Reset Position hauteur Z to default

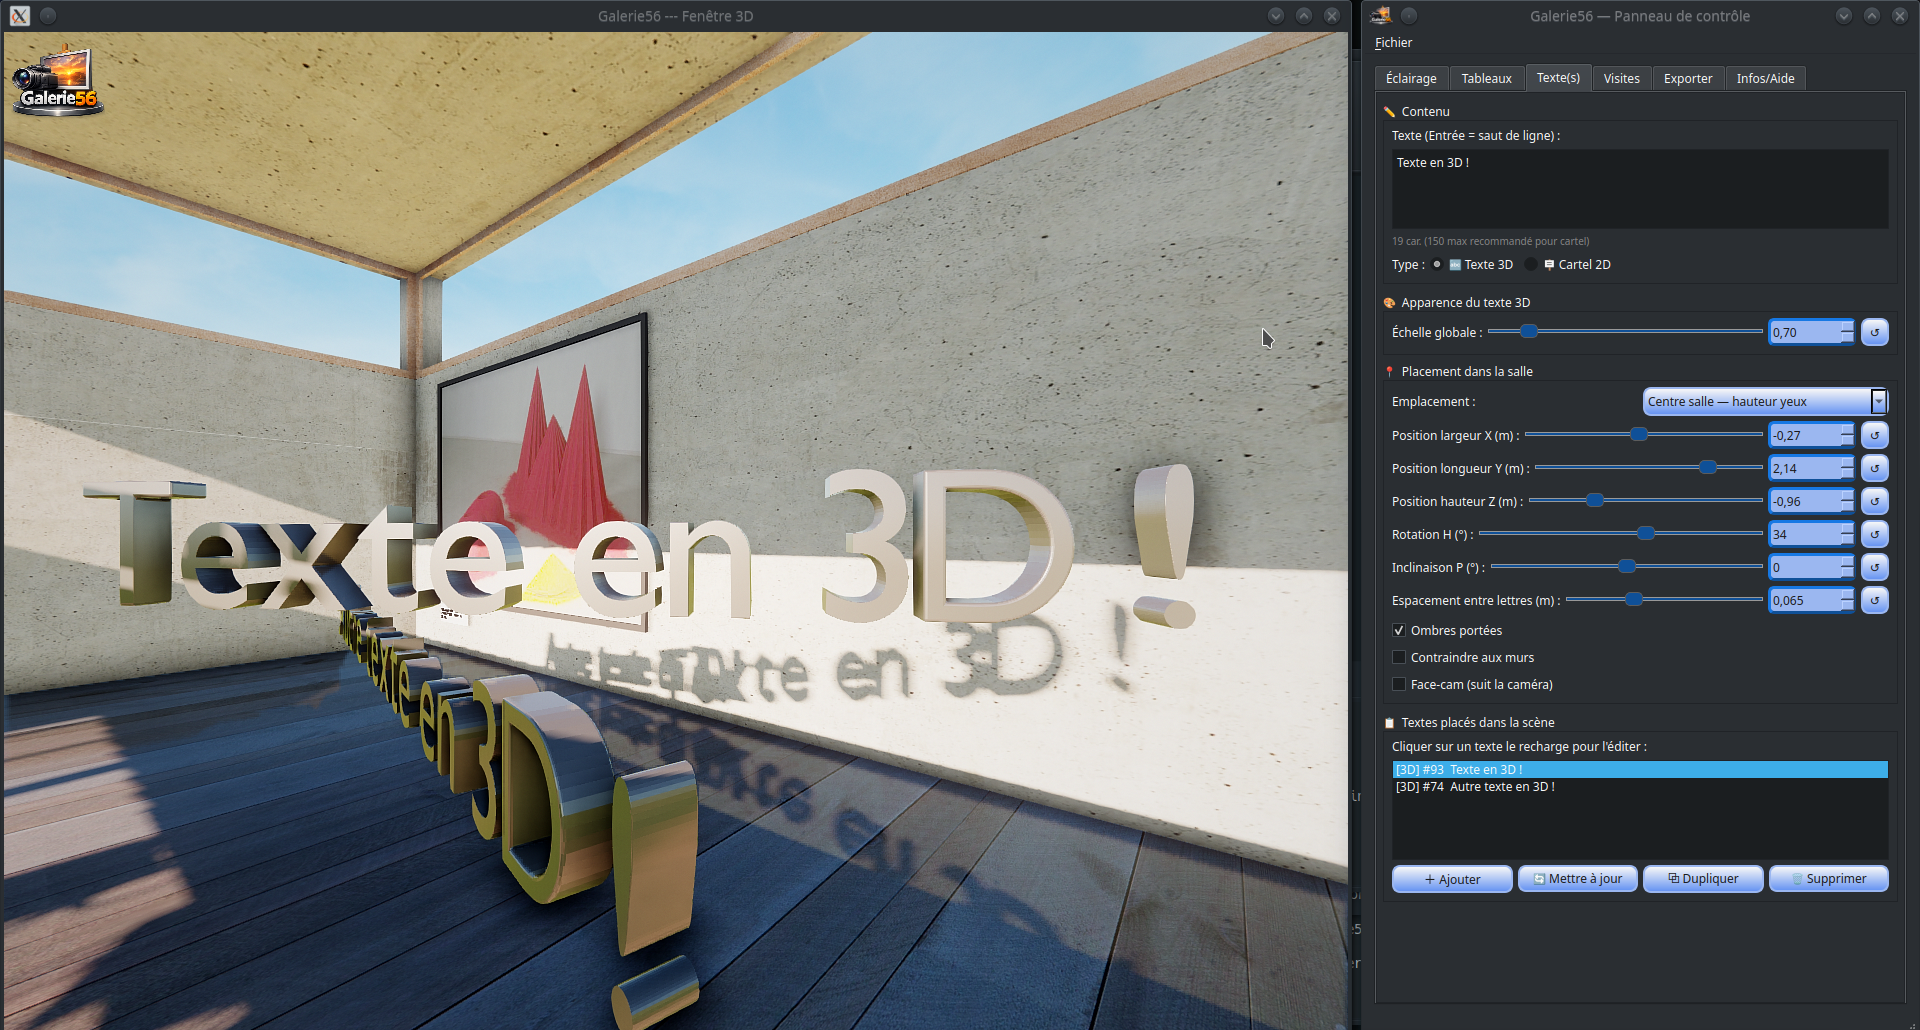(x=1875, y=501)
